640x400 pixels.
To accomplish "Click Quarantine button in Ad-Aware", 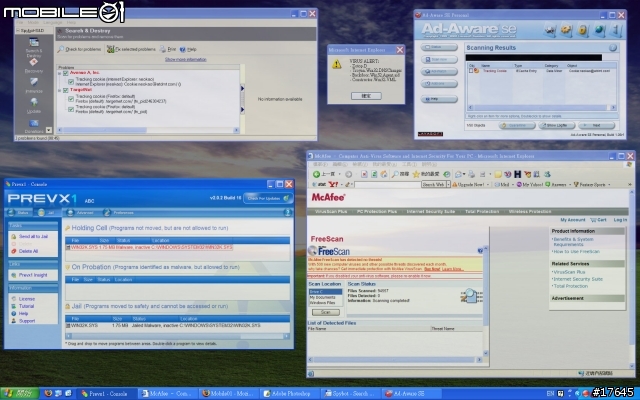I will point(517,126).
